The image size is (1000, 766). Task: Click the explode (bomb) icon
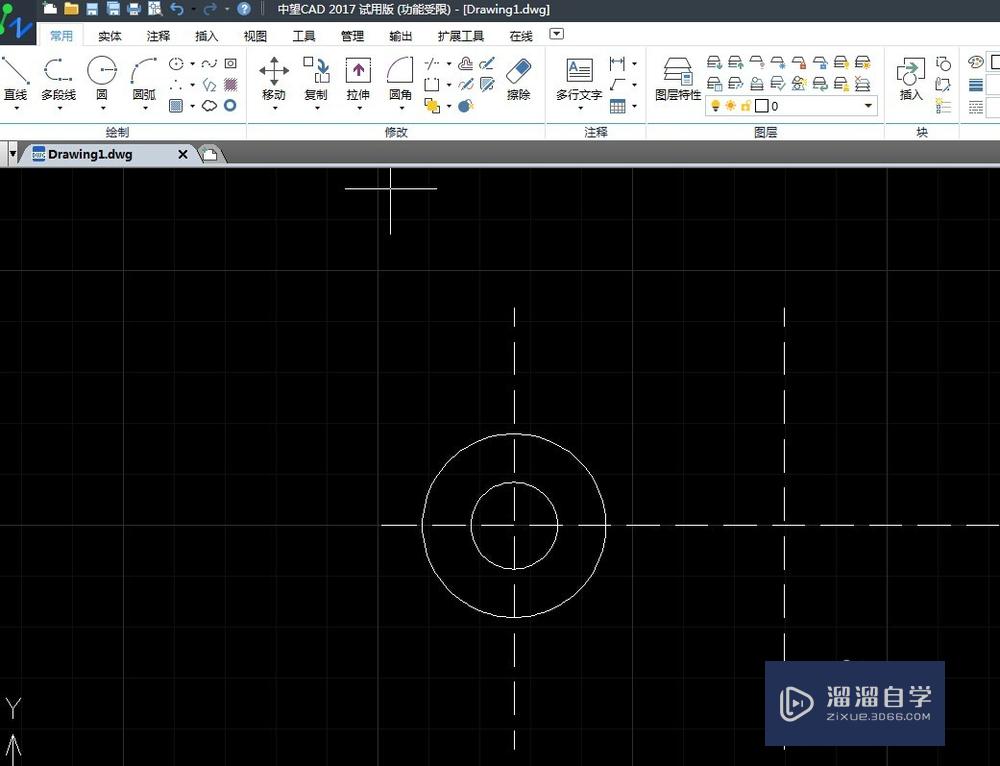point(466,106)
